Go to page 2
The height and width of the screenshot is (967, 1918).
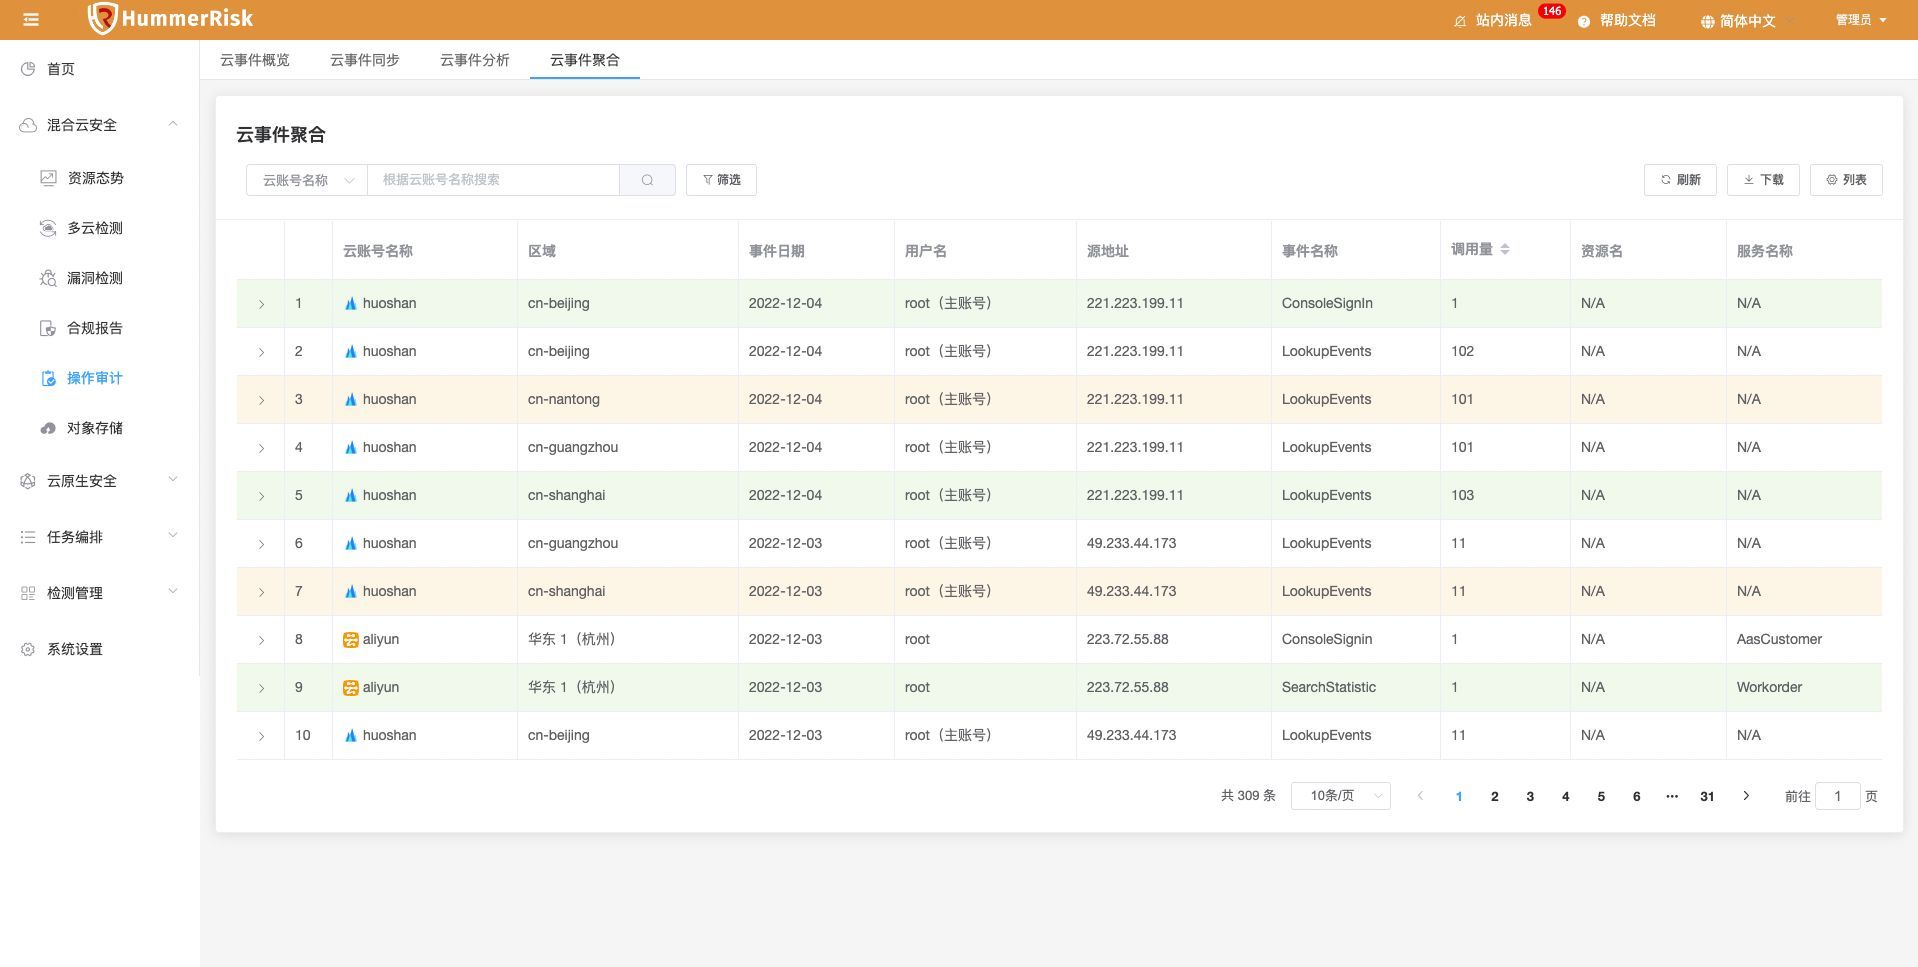tap(1494, 796)
